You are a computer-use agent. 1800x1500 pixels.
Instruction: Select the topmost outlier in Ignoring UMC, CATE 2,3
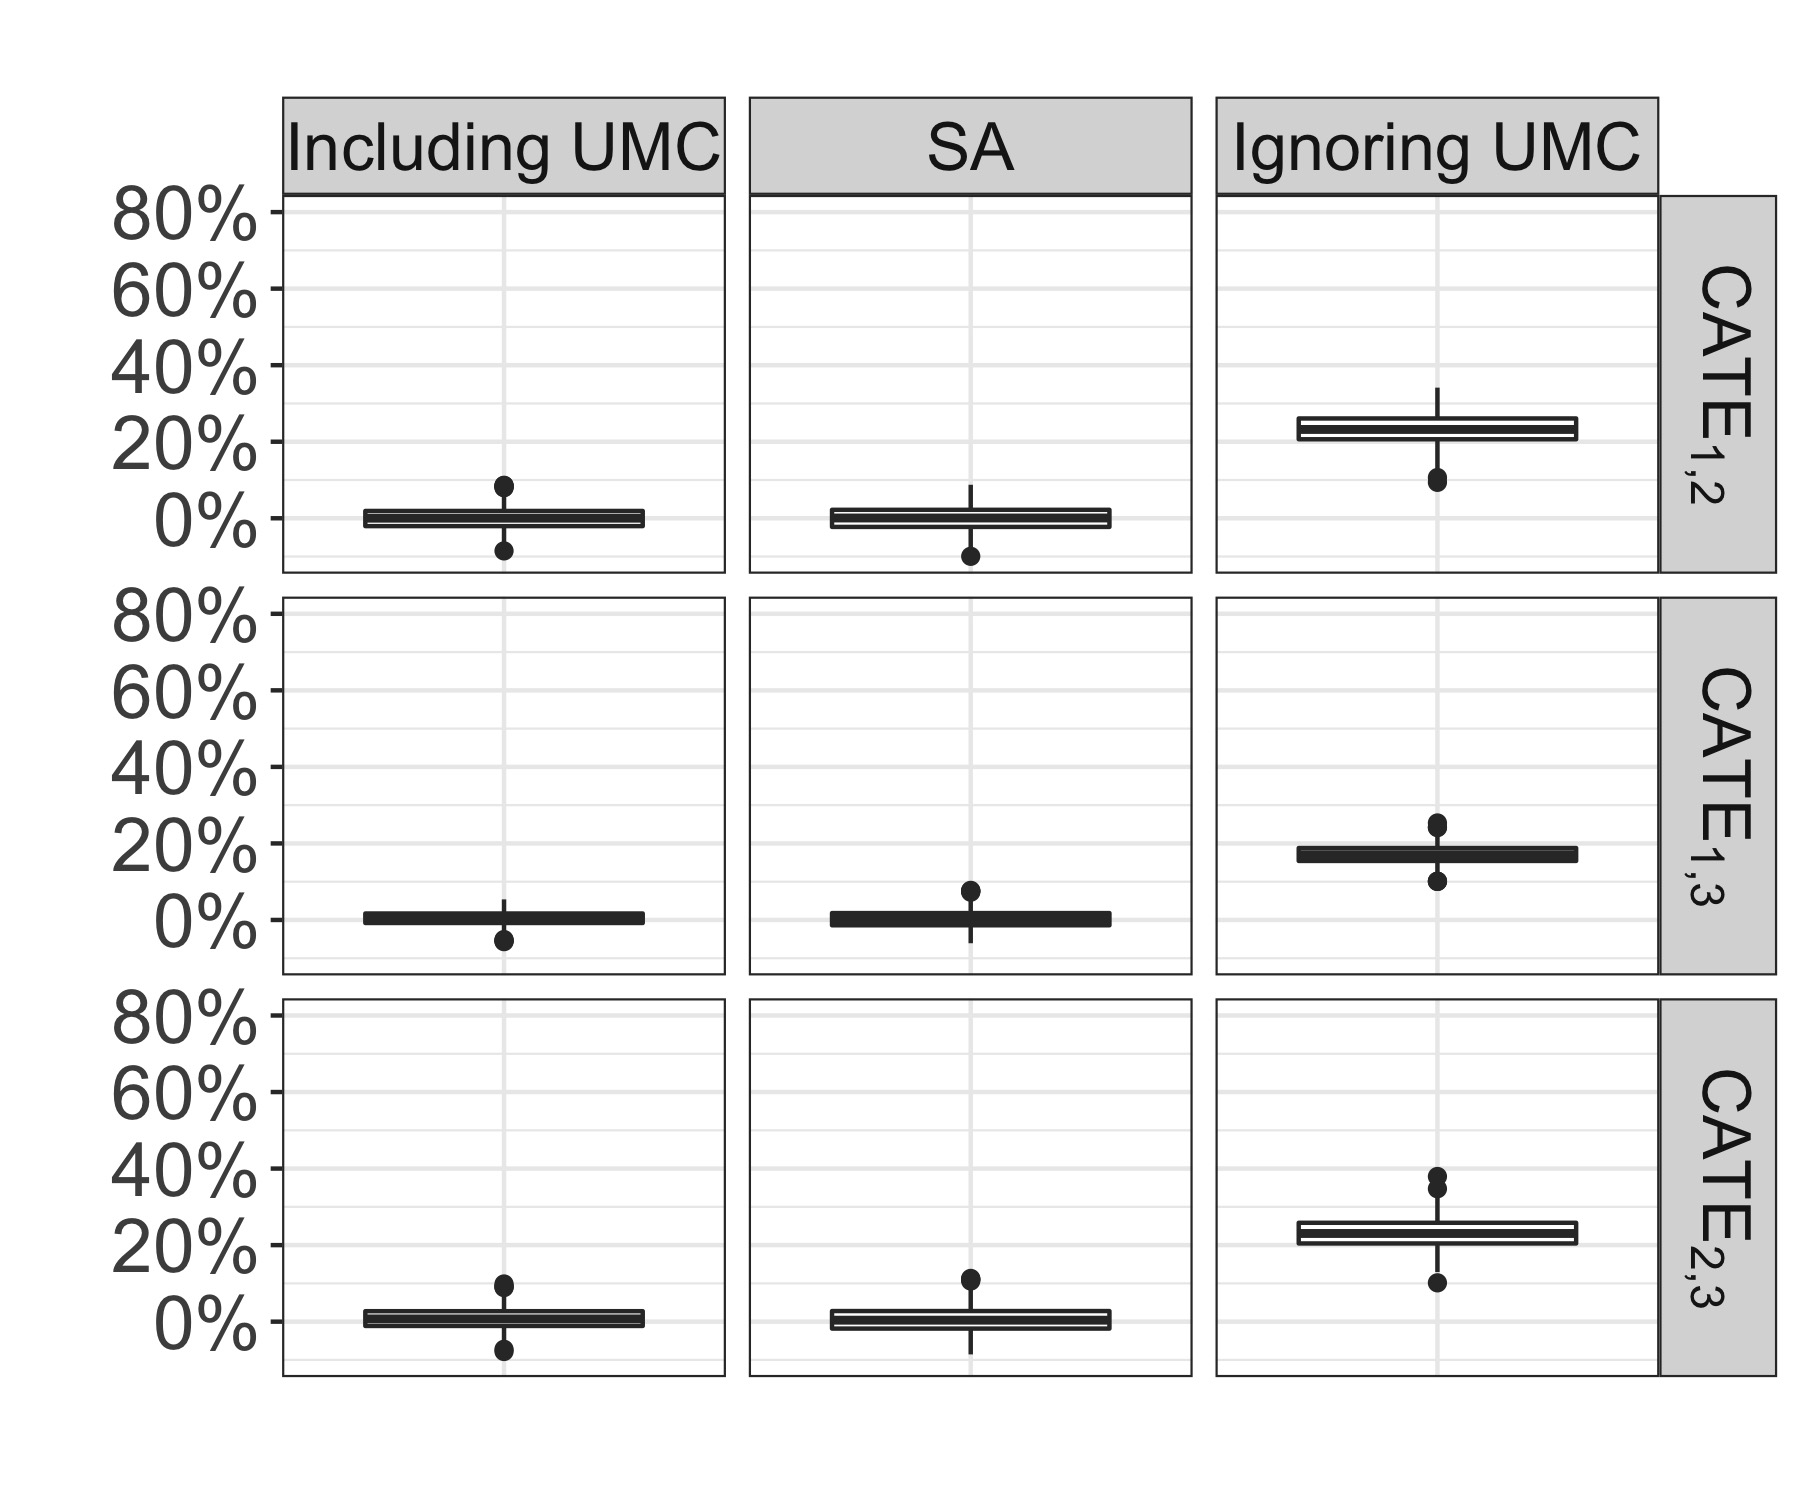[x=1437, y=1176]
